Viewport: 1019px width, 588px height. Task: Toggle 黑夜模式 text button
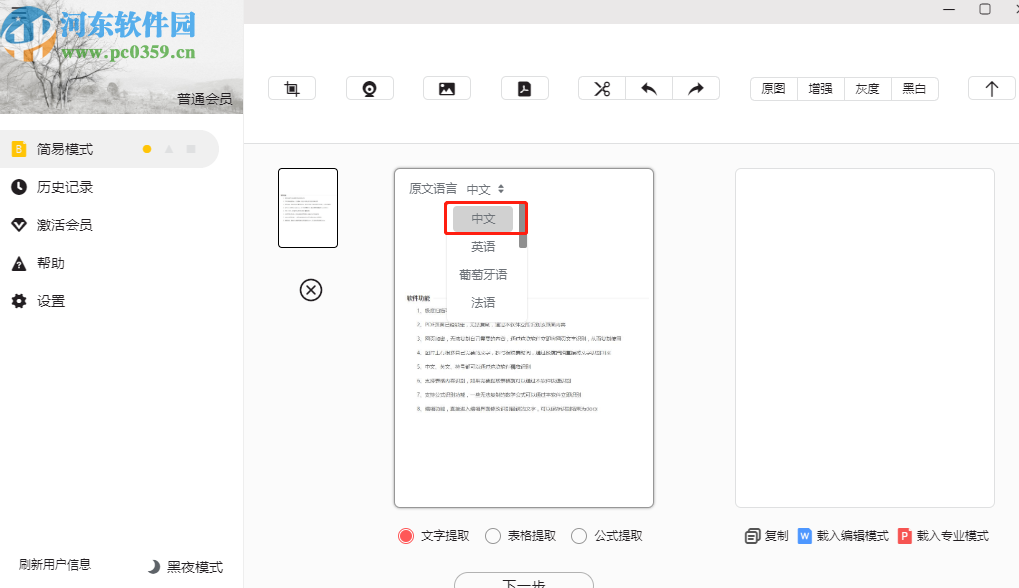[195, 567]
